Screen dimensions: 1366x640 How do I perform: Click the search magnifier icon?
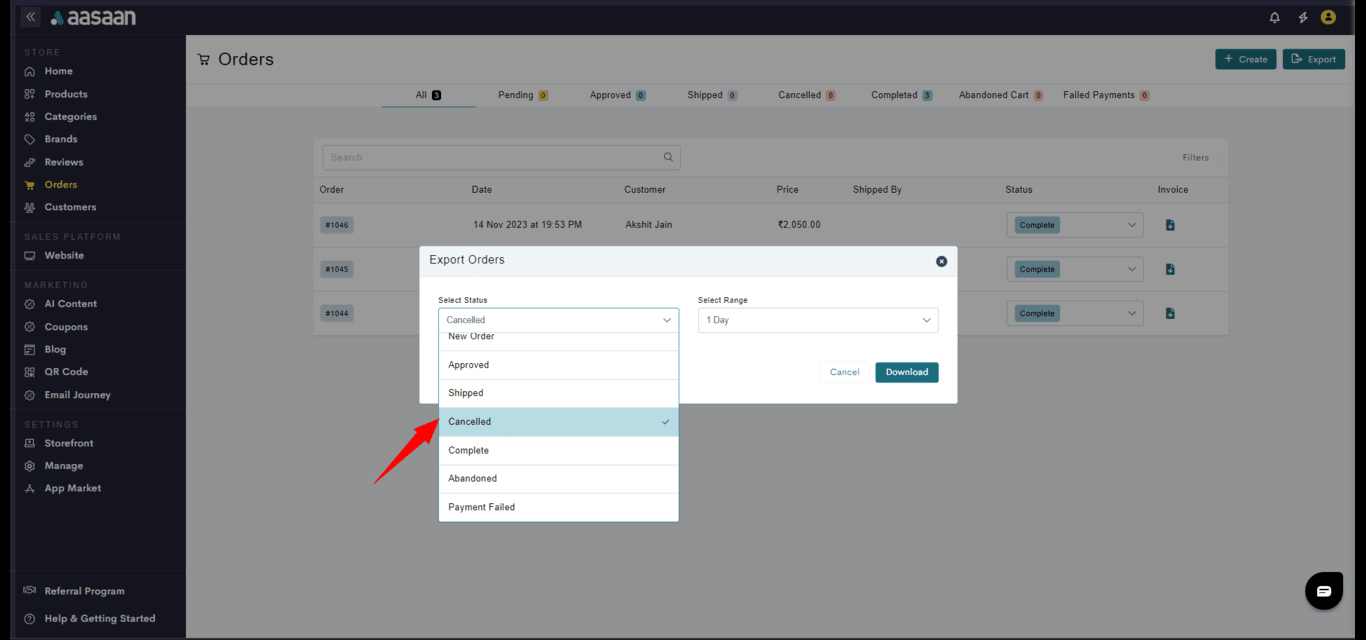tap(668, 157)
